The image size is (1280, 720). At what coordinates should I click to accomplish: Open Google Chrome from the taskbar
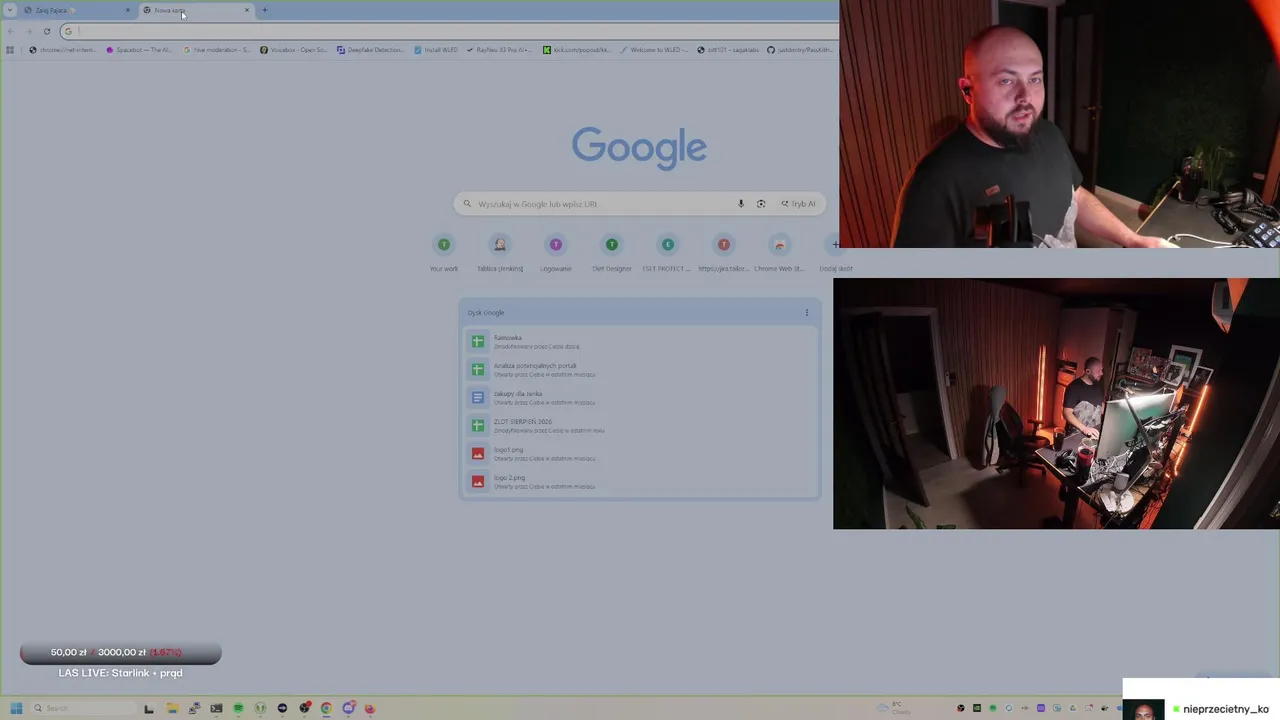tap(326, 708)
